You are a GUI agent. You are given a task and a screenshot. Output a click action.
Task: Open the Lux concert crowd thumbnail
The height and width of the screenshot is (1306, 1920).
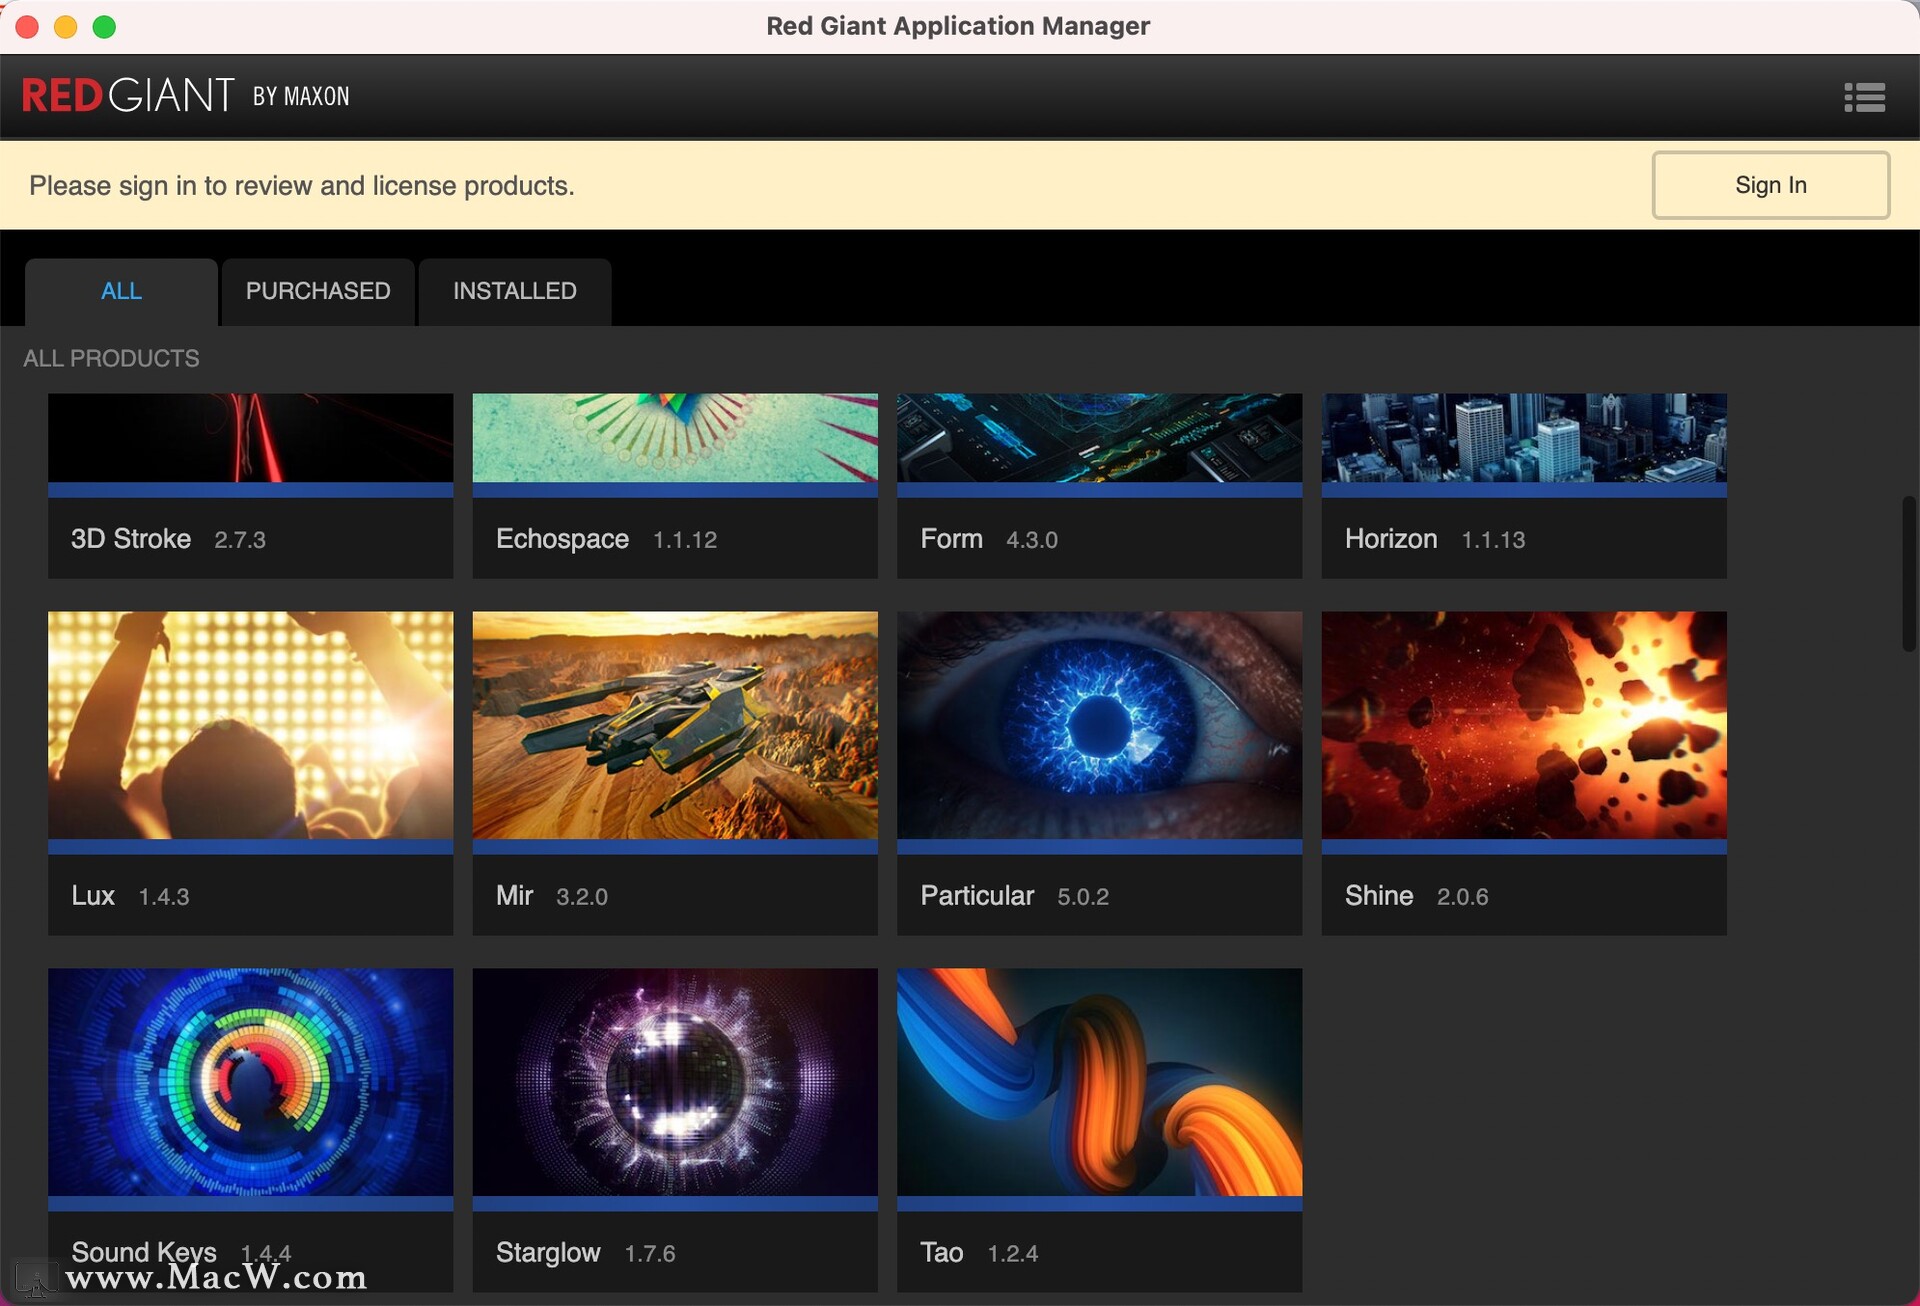coord(250,725)
